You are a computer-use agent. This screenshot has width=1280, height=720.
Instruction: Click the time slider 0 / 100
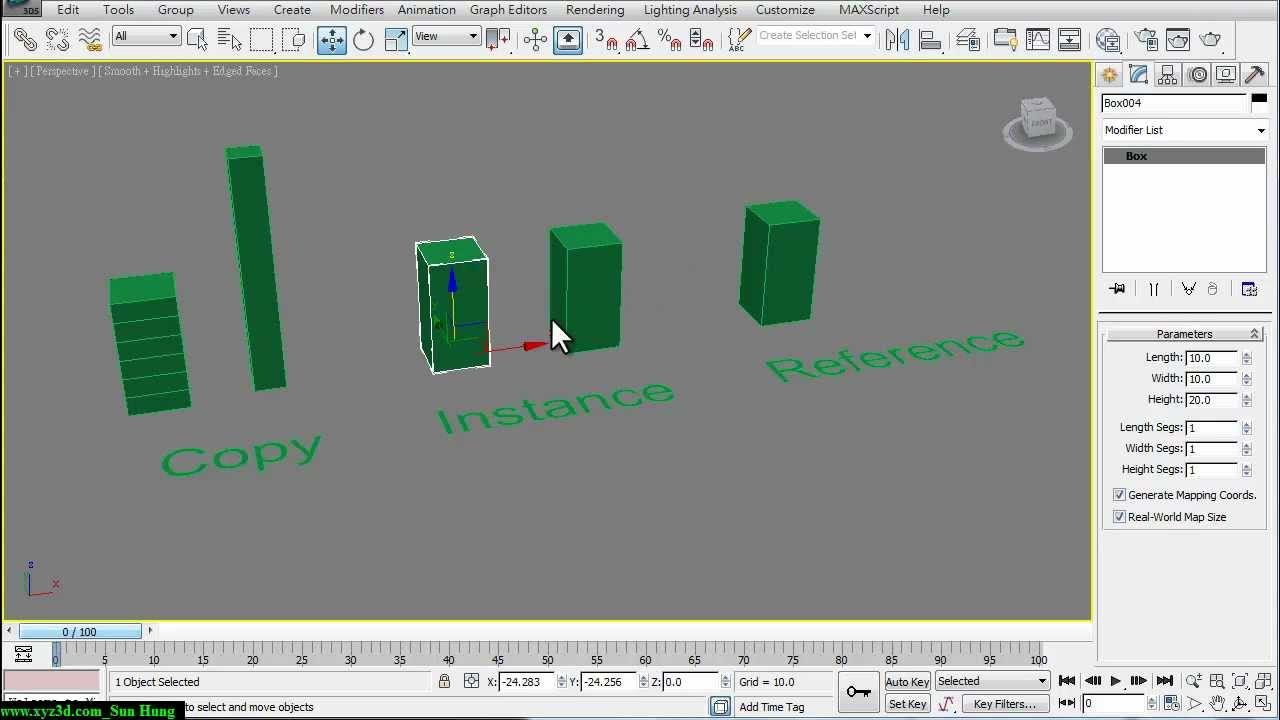(x=80, y=631)
